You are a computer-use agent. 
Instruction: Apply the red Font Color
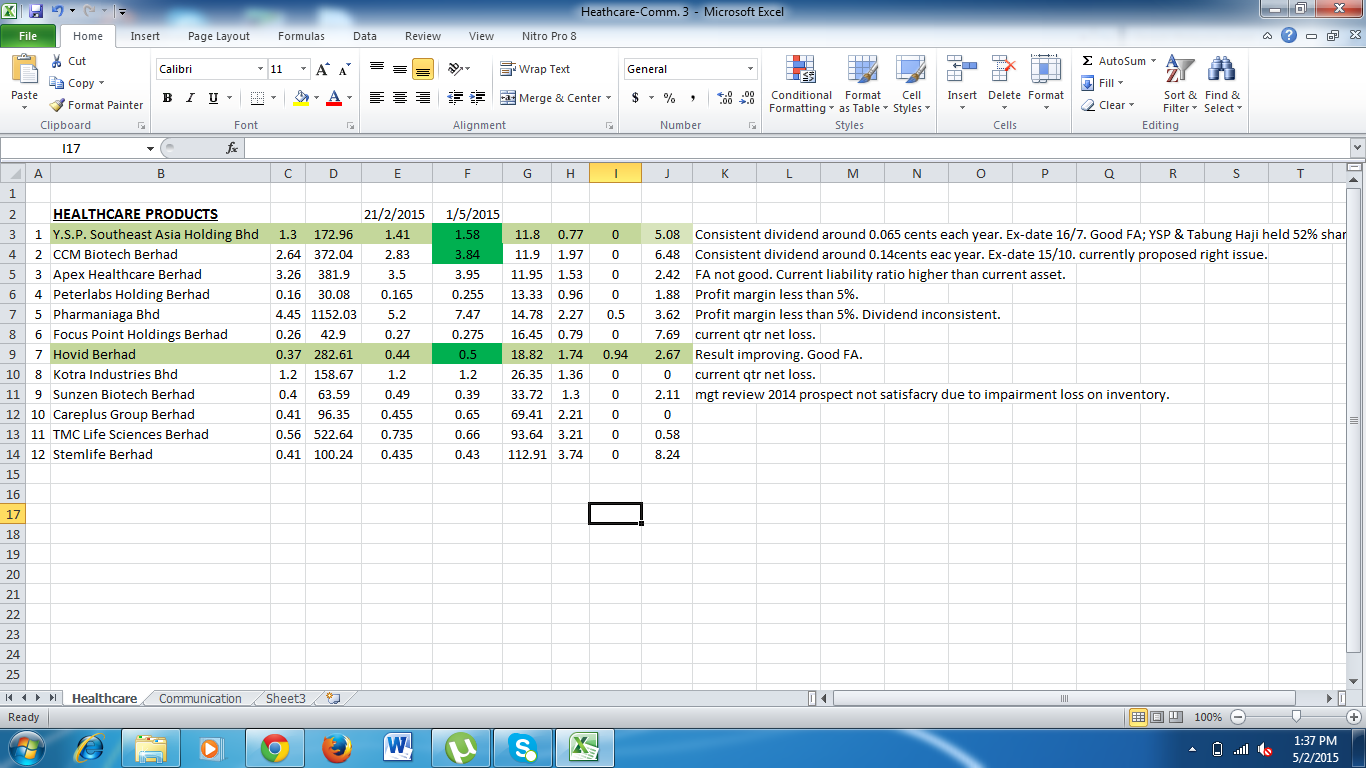pyautogui.click(x=334, y=98)
